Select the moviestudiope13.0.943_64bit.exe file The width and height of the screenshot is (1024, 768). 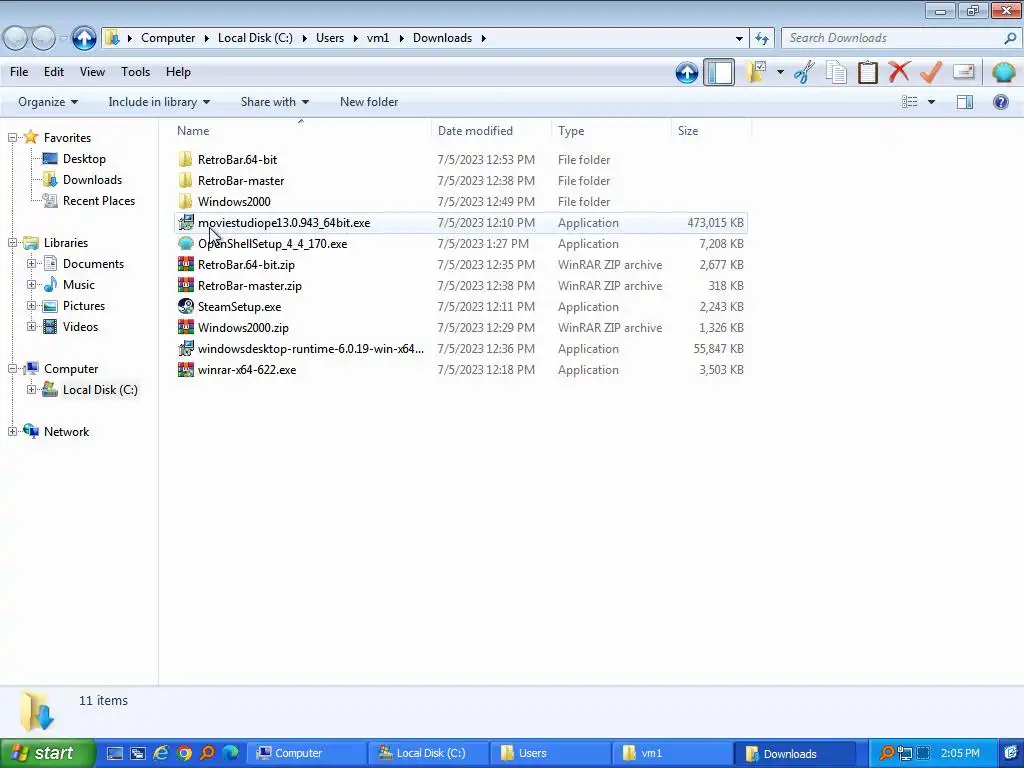tap(460, 223)
